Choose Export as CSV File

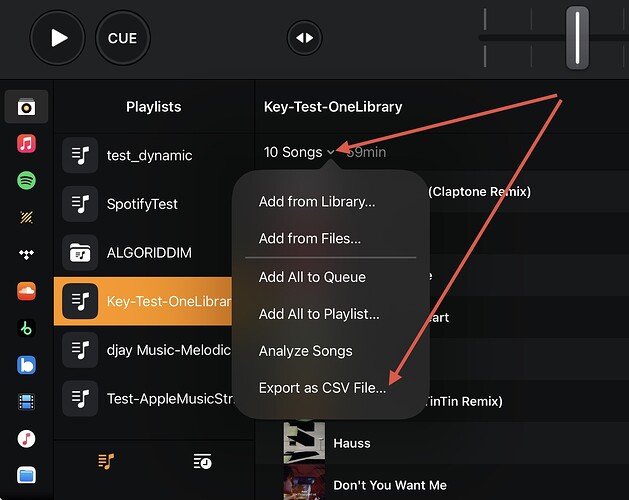(x=323, y=388)
